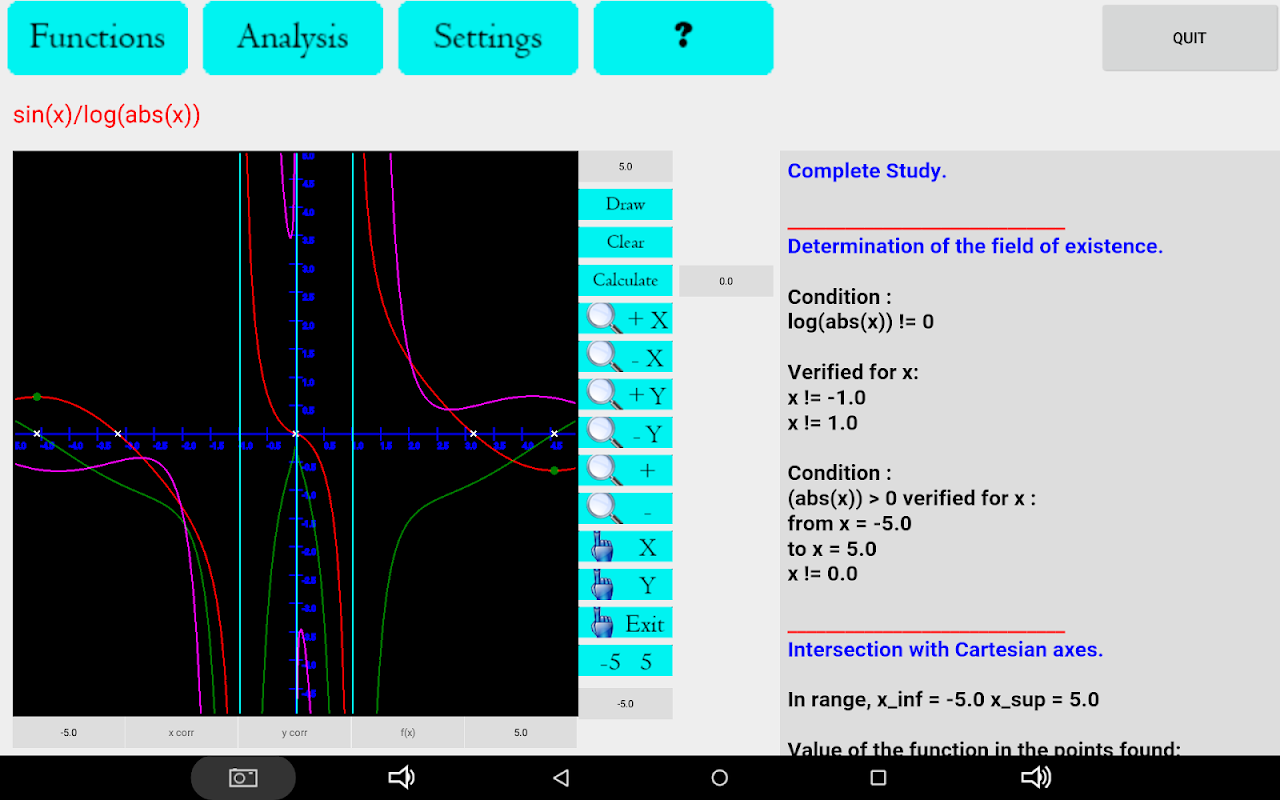Clear the graph

pyautogui.click(x=625, y=242)
